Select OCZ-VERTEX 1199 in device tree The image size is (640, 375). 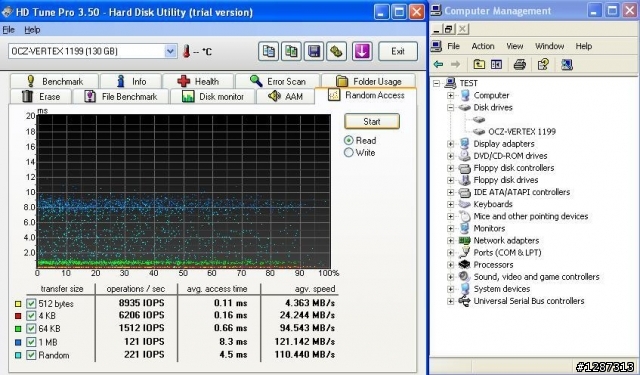[522, 131]
